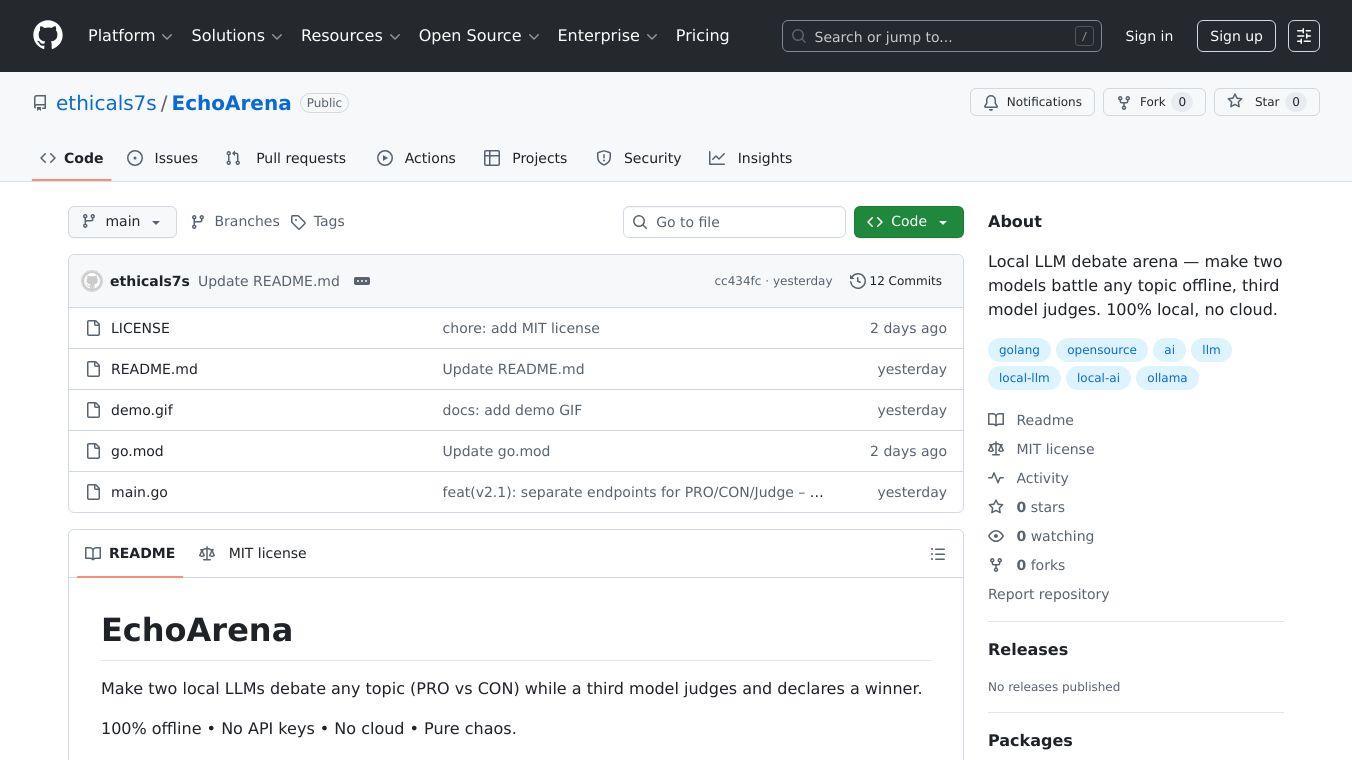Open the Solutions navigation menu
The width and height of the screenshot is (1352, 760).
pyautogui.click(x=237, y=36)
